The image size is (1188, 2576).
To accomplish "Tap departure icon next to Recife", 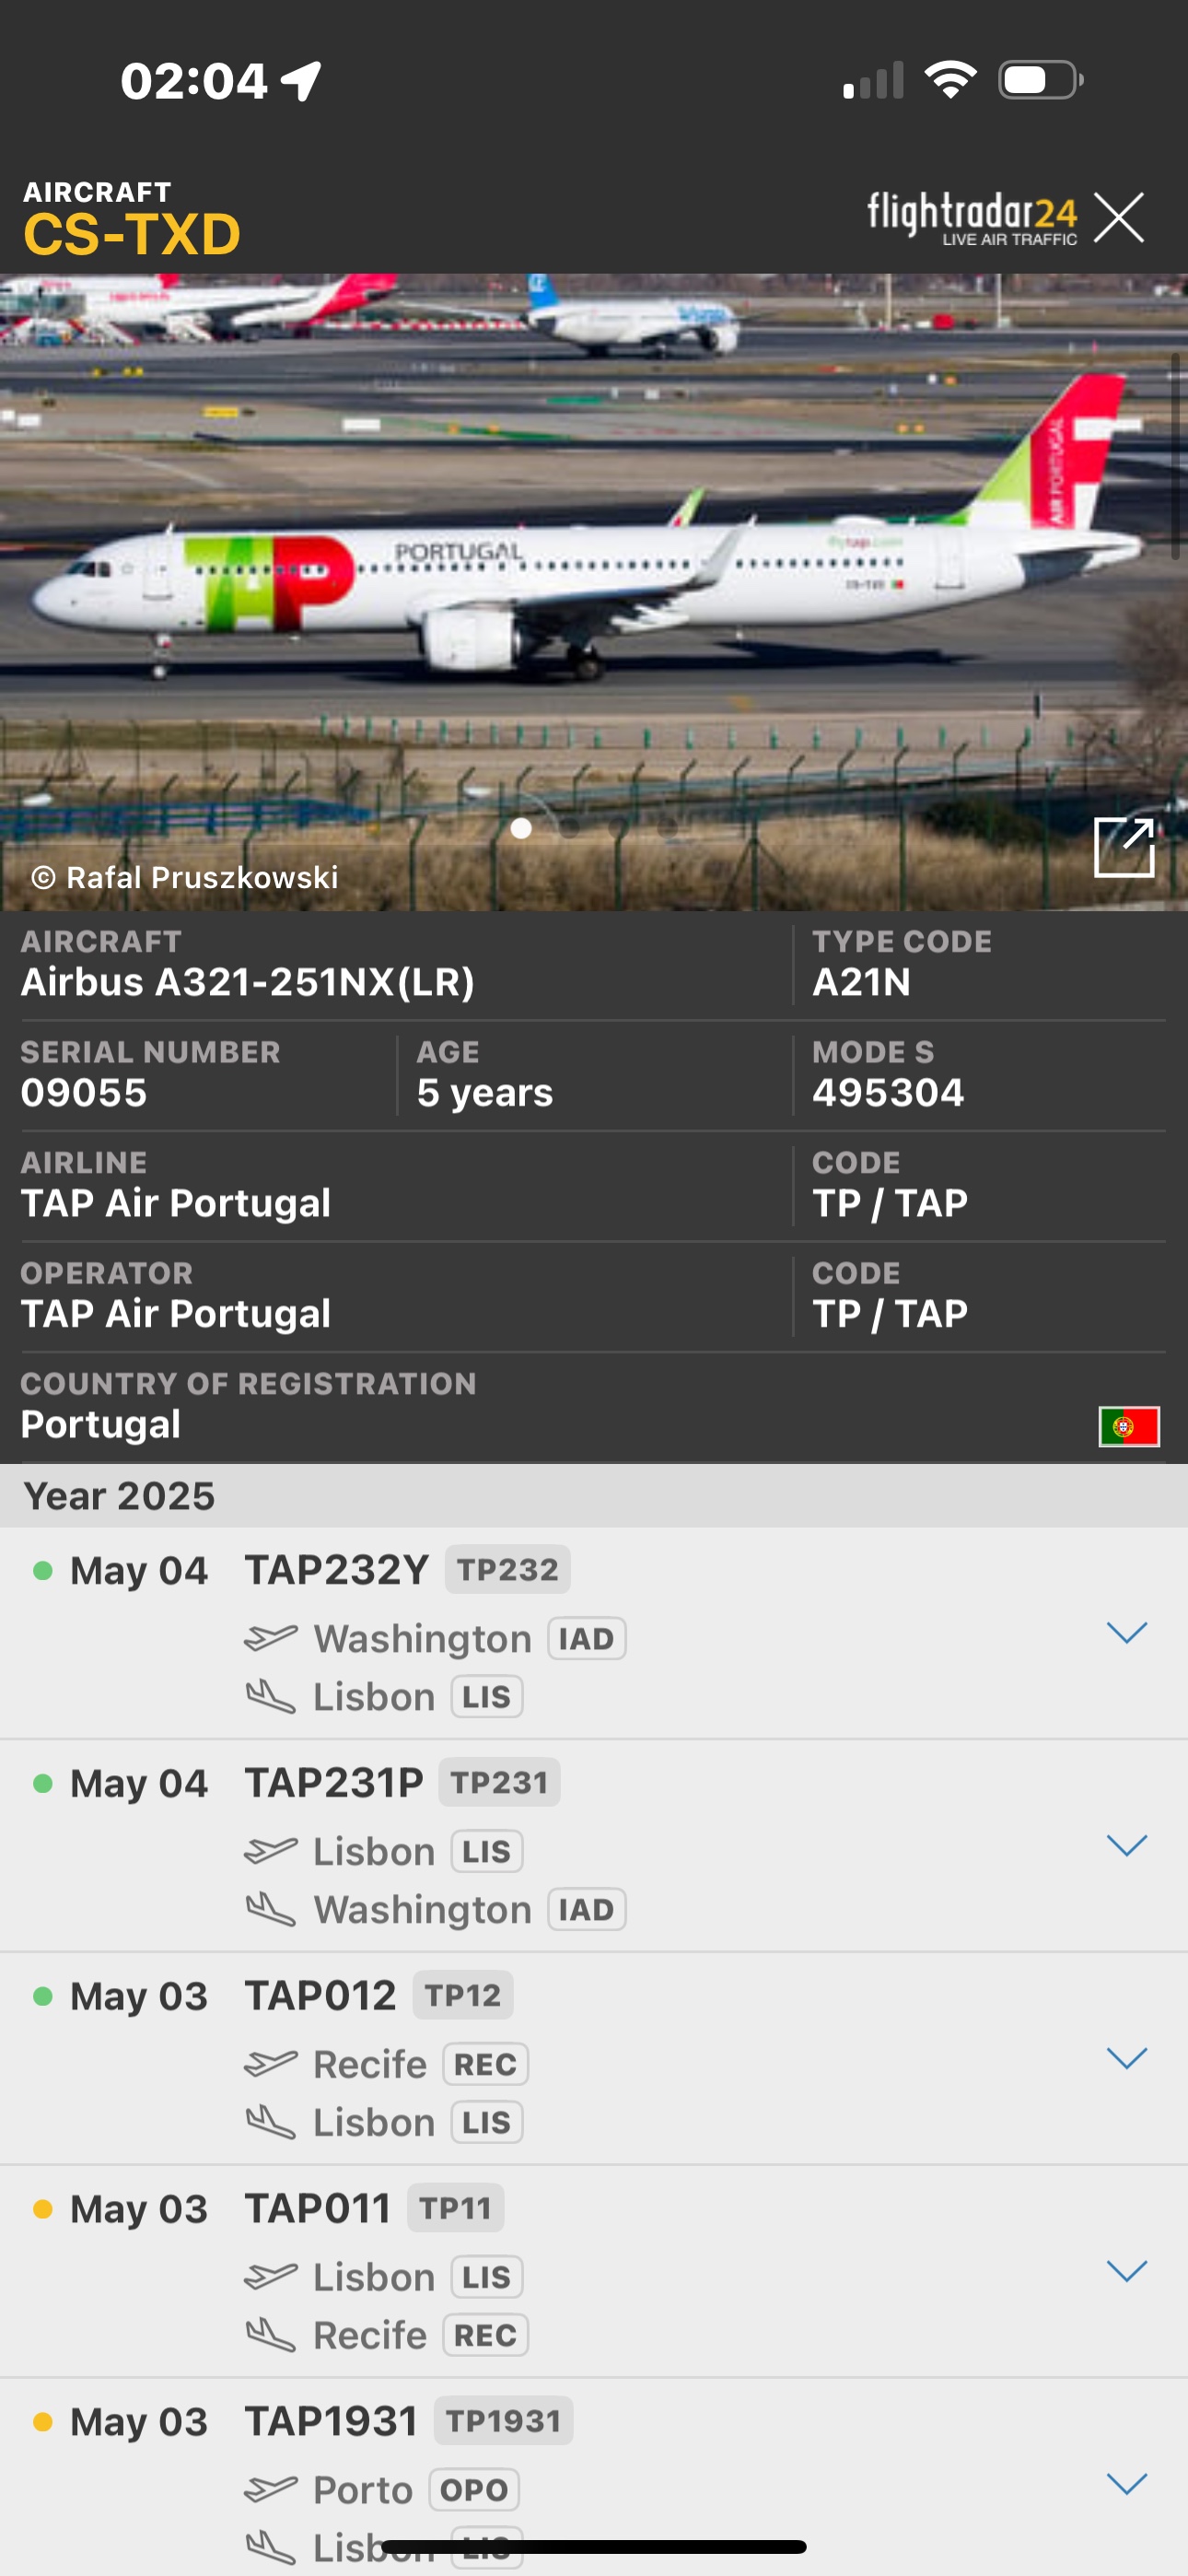I will click(271, 2063).
